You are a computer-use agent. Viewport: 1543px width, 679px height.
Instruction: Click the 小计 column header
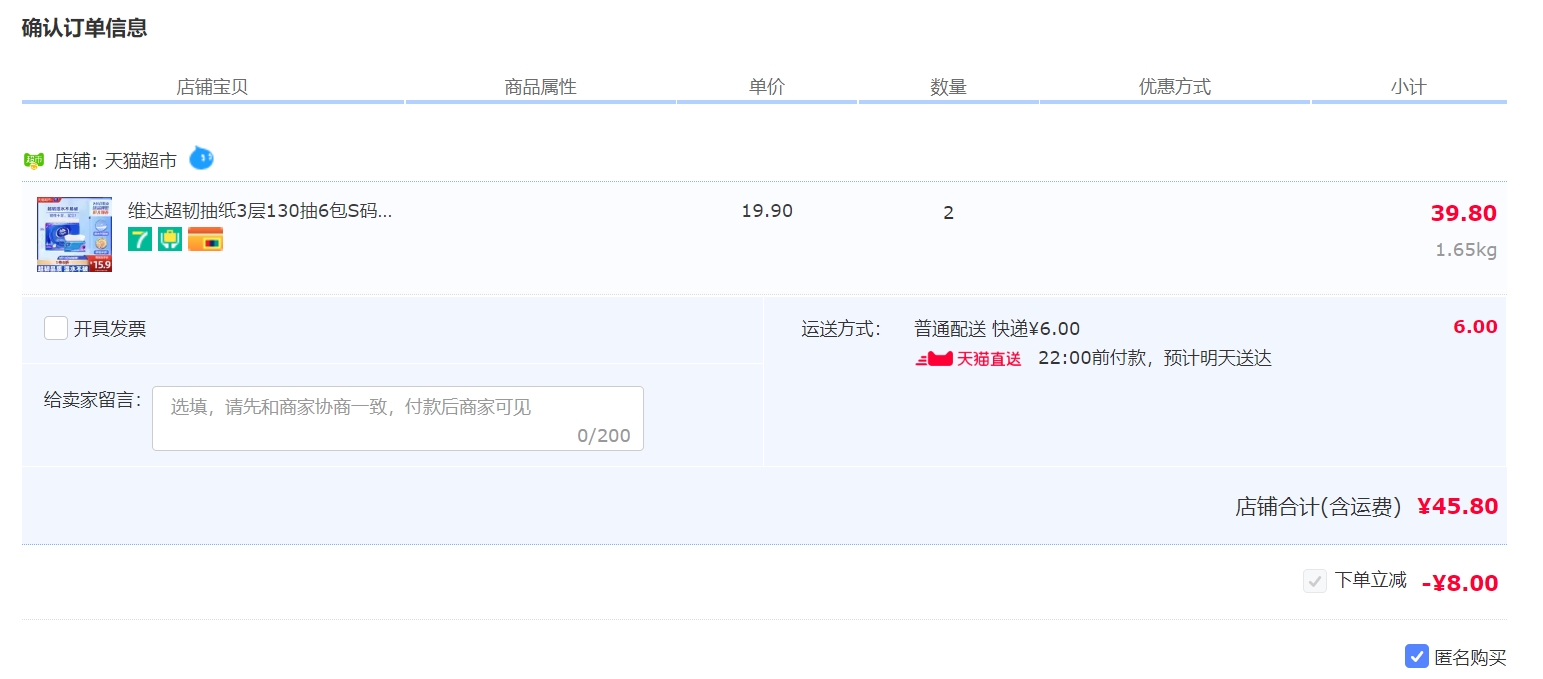coord(1408,87)
